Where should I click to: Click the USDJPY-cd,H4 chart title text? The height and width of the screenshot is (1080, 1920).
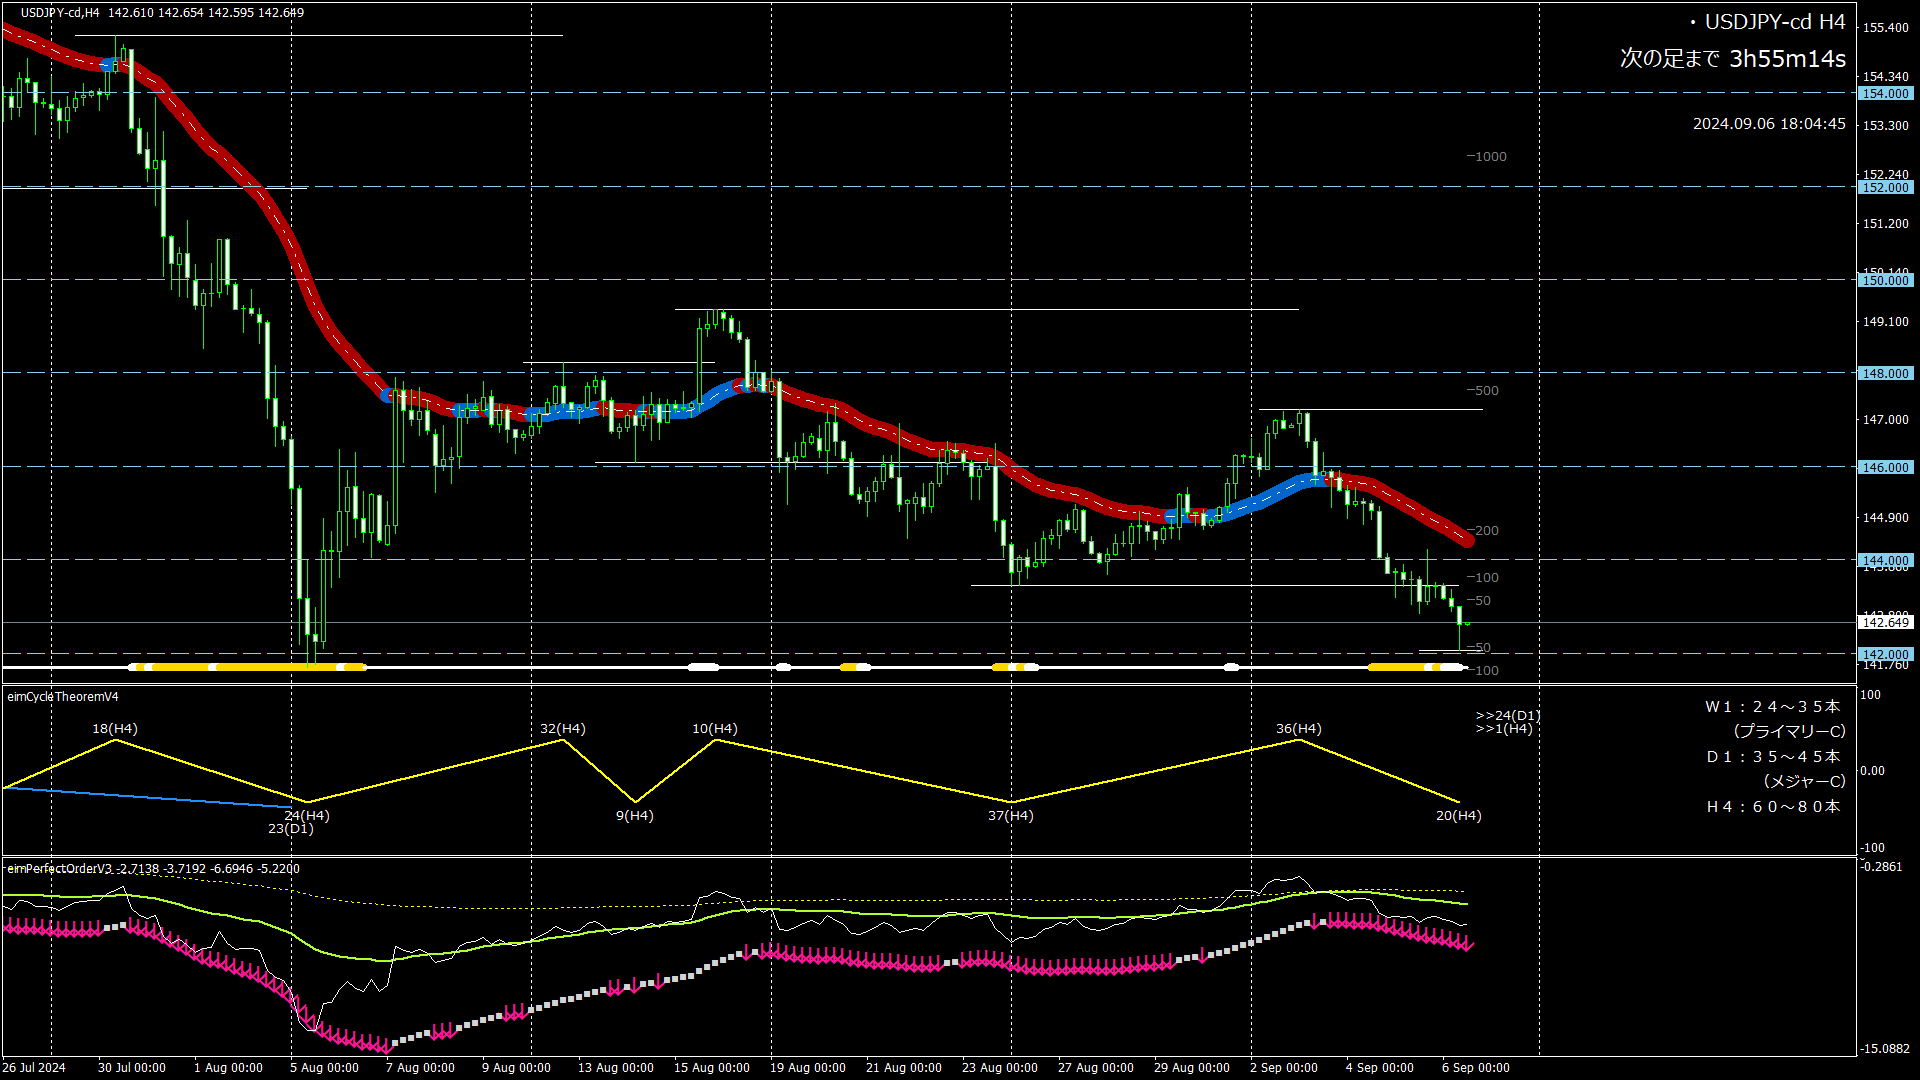[60, 13]
